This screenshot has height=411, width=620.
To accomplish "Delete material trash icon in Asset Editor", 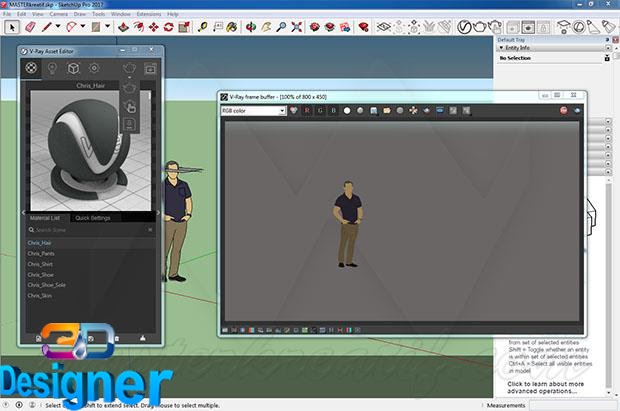I will click(117, 339).
